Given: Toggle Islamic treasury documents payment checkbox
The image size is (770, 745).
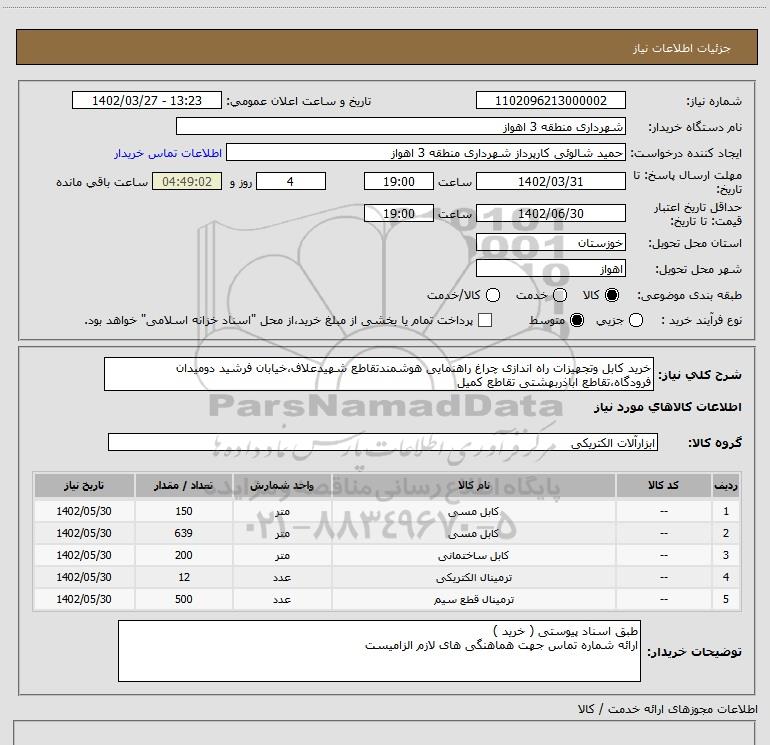Looking at the screenshot, I should [485, 320].
